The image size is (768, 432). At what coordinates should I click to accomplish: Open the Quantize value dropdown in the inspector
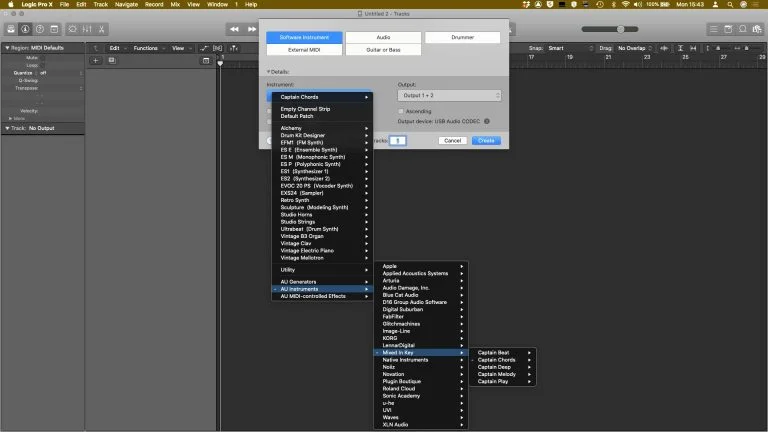(x=60, y=73)
